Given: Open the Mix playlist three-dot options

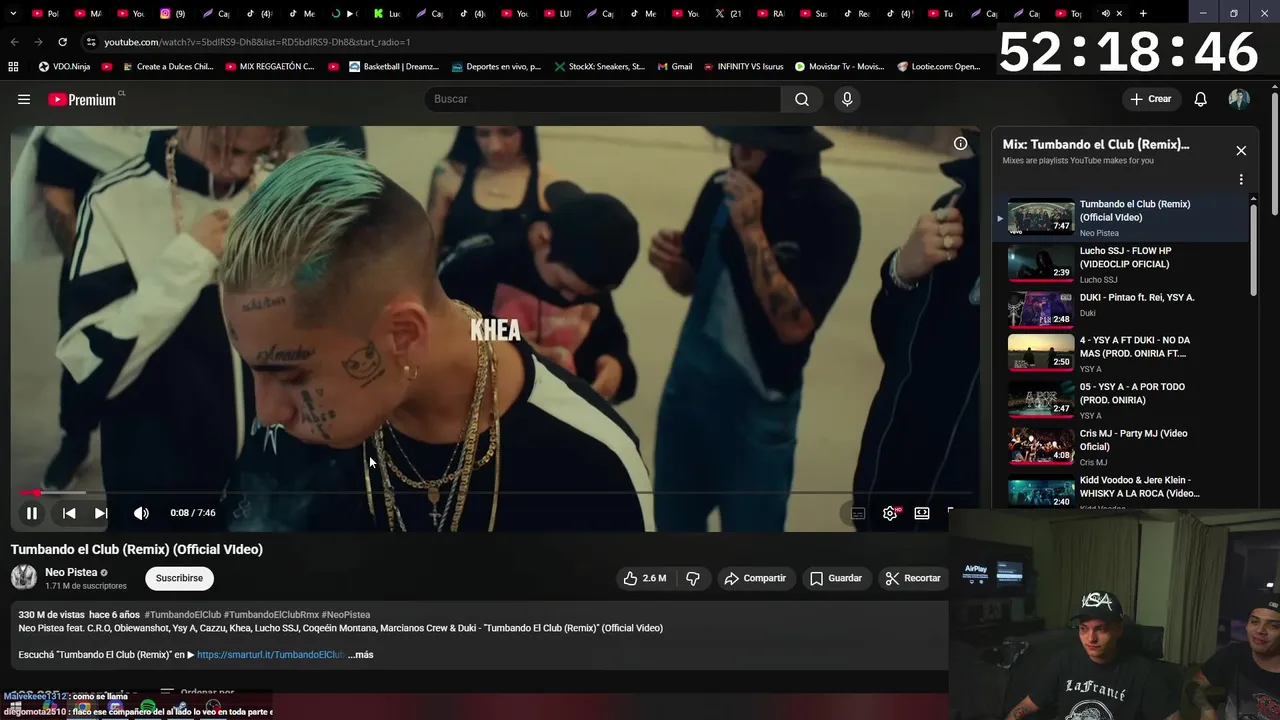Looking at the screenshot, I should click(1241, 180).
